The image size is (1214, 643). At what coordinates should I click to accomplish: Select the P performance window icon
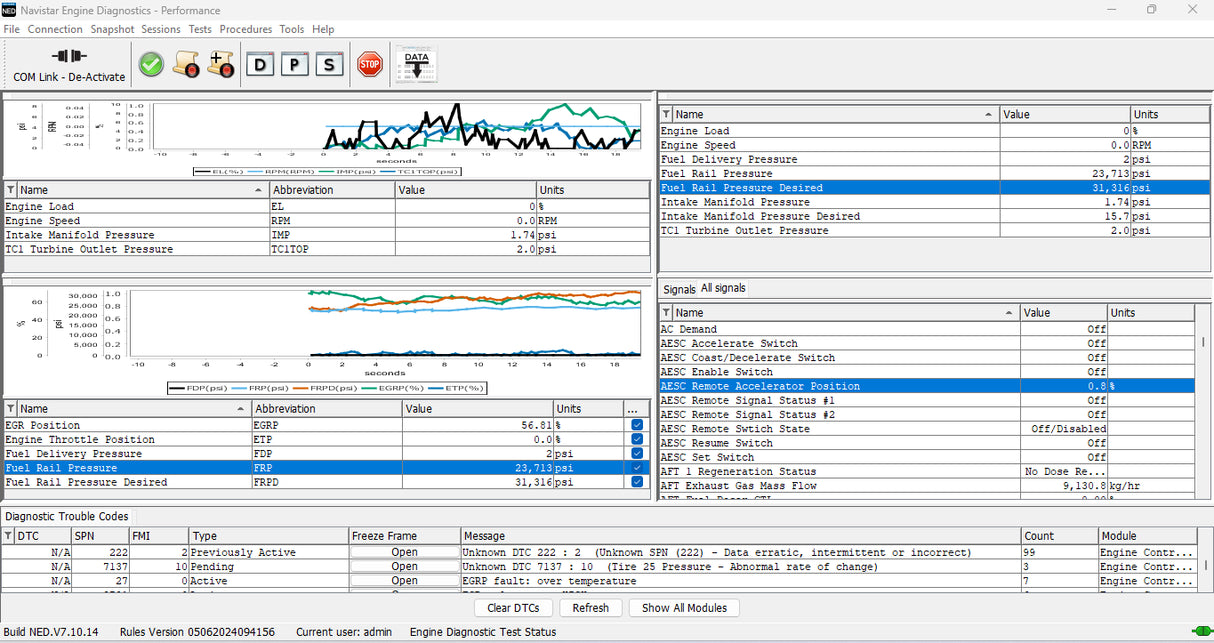[294, 64]
